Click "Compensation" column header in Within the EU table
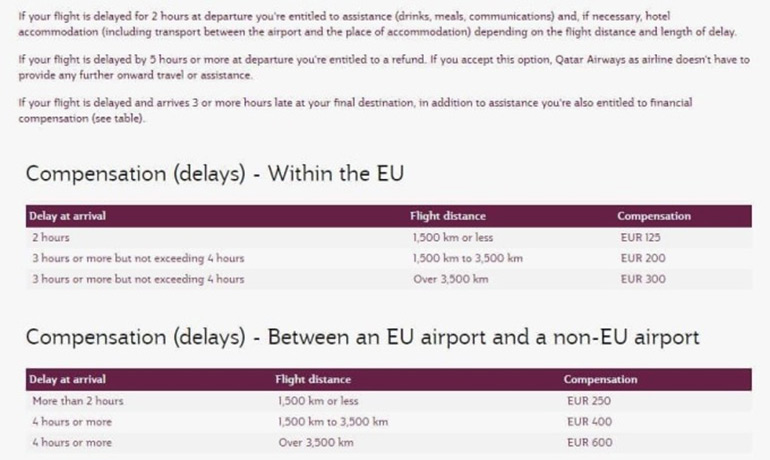 (x=653, y=216)
